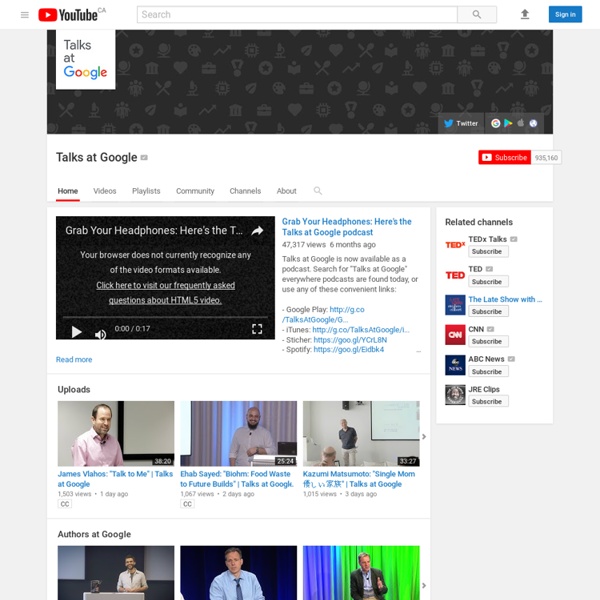Open the Talks at Google channel avatar
This screenshot has height=600, width=600.
click(85, 59)
